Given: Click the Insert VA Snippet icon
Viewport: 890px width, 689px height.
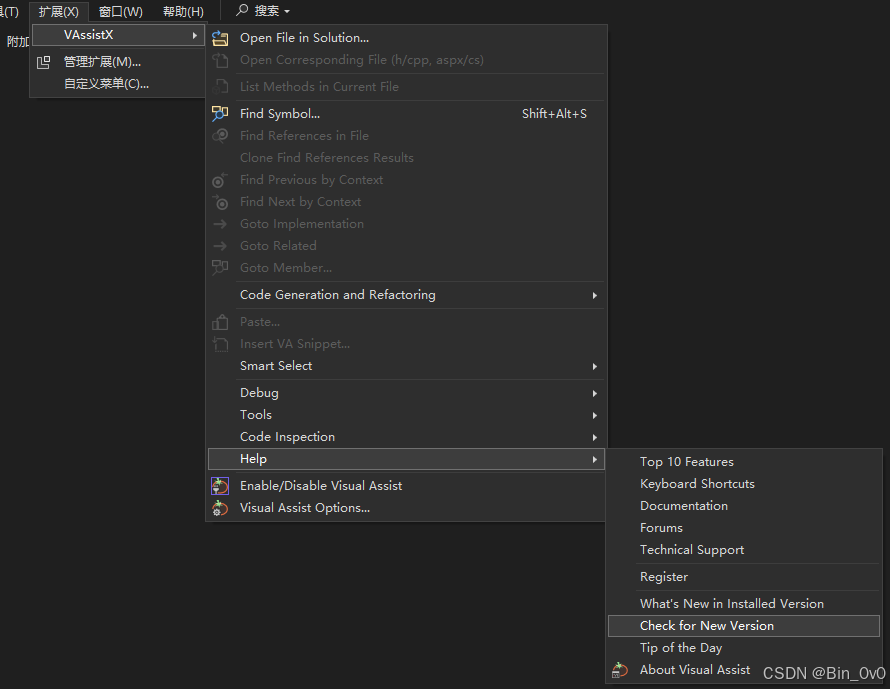Looking at the screenshot, I should [x=220, y=344].
